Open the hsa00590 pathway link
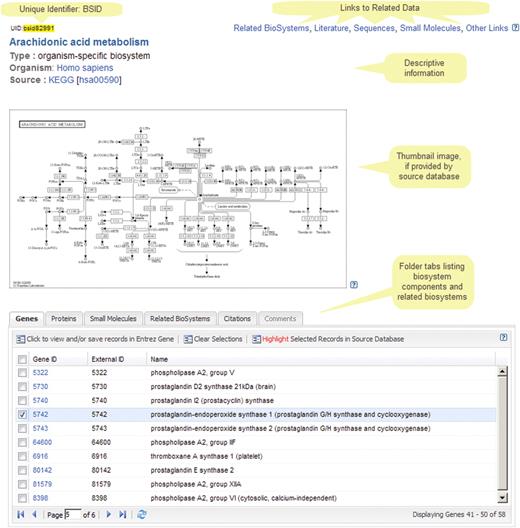 coord(99,80)
